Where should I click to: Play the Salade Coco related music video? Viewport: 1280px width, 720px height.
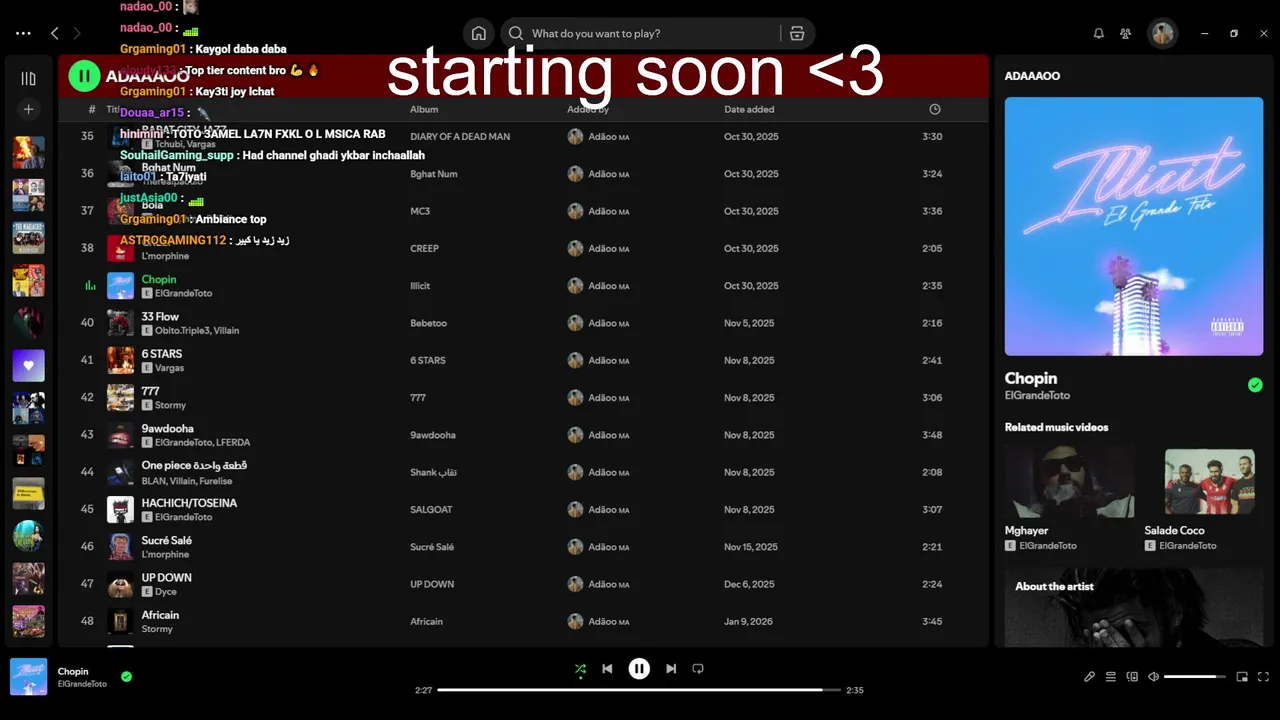click(1209, 482)
